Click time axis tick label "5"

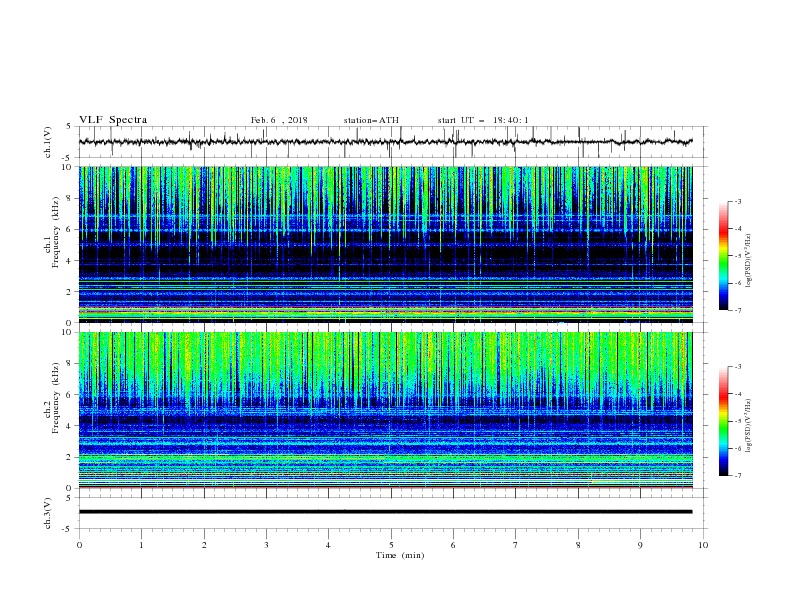click(391, 545)
